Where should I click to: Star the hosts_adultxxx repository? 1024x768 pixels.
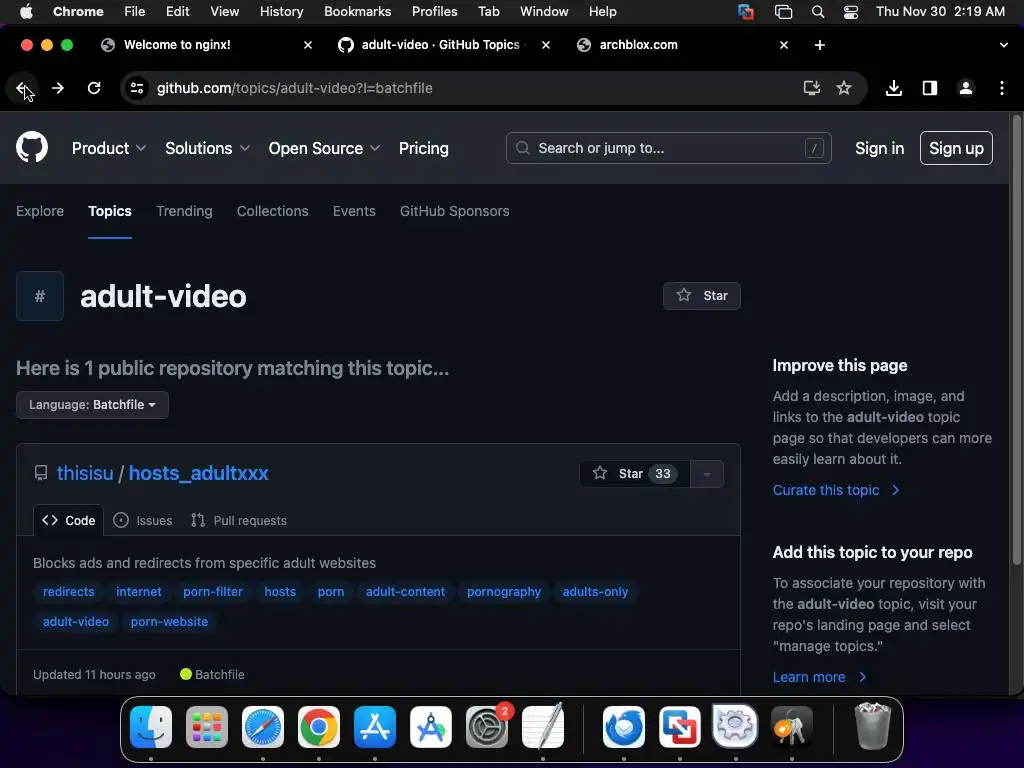[633, 474]
